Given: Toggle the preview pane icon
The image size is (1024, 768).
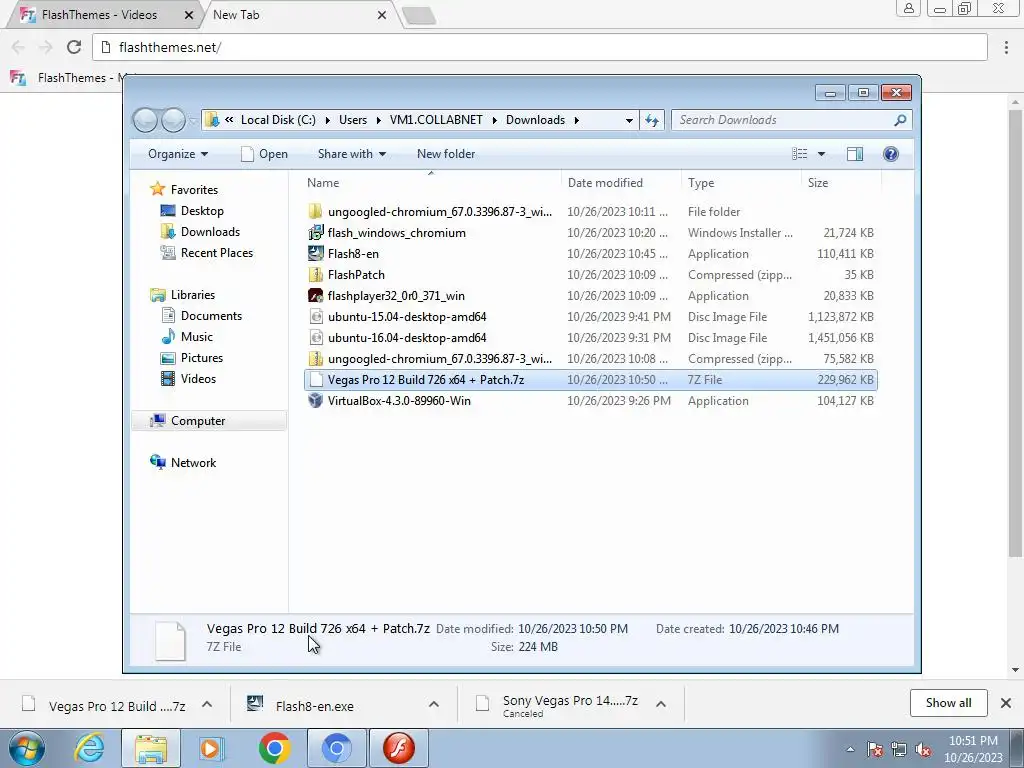Looking at the screenshot, I should pos(854,154).
